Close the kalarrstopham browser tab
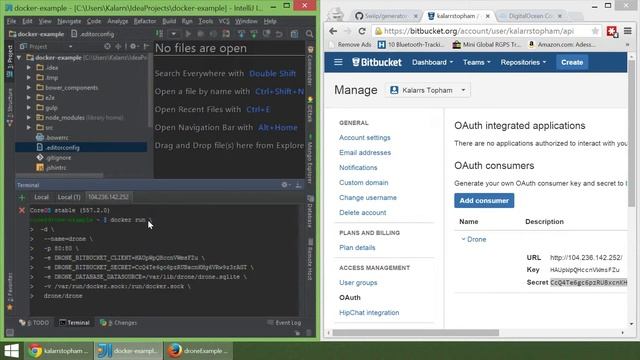 [x=487, y=16]
